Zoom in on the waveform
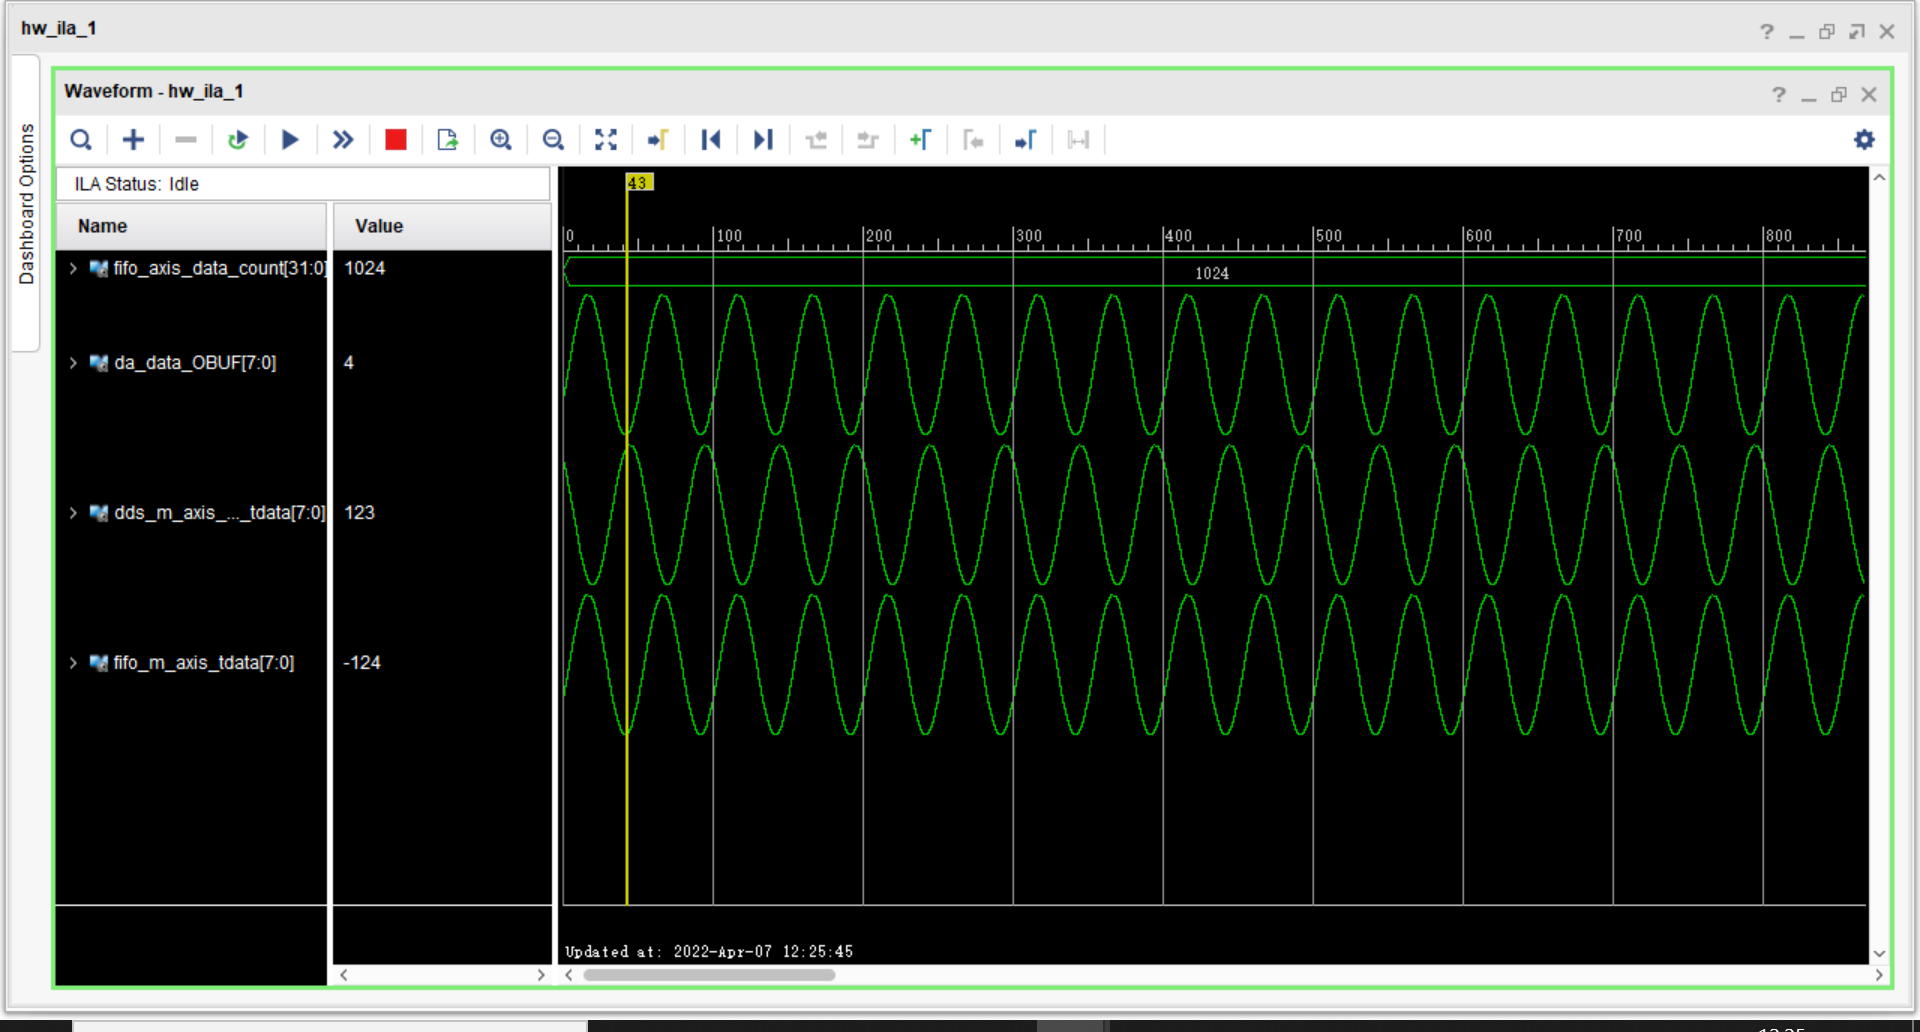Screen dimensions: 1920x1032 click(x=501, y=140)
